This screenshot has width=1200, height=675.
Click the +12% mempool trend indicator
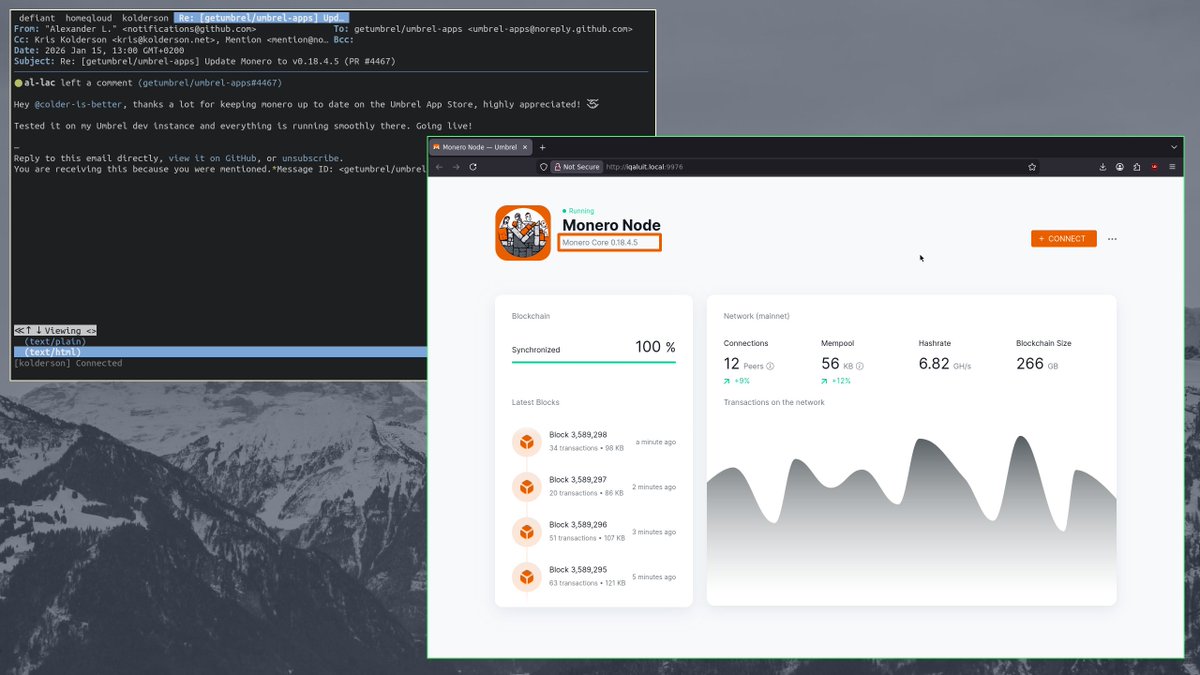pyautogui.click(x=836, y=381)
